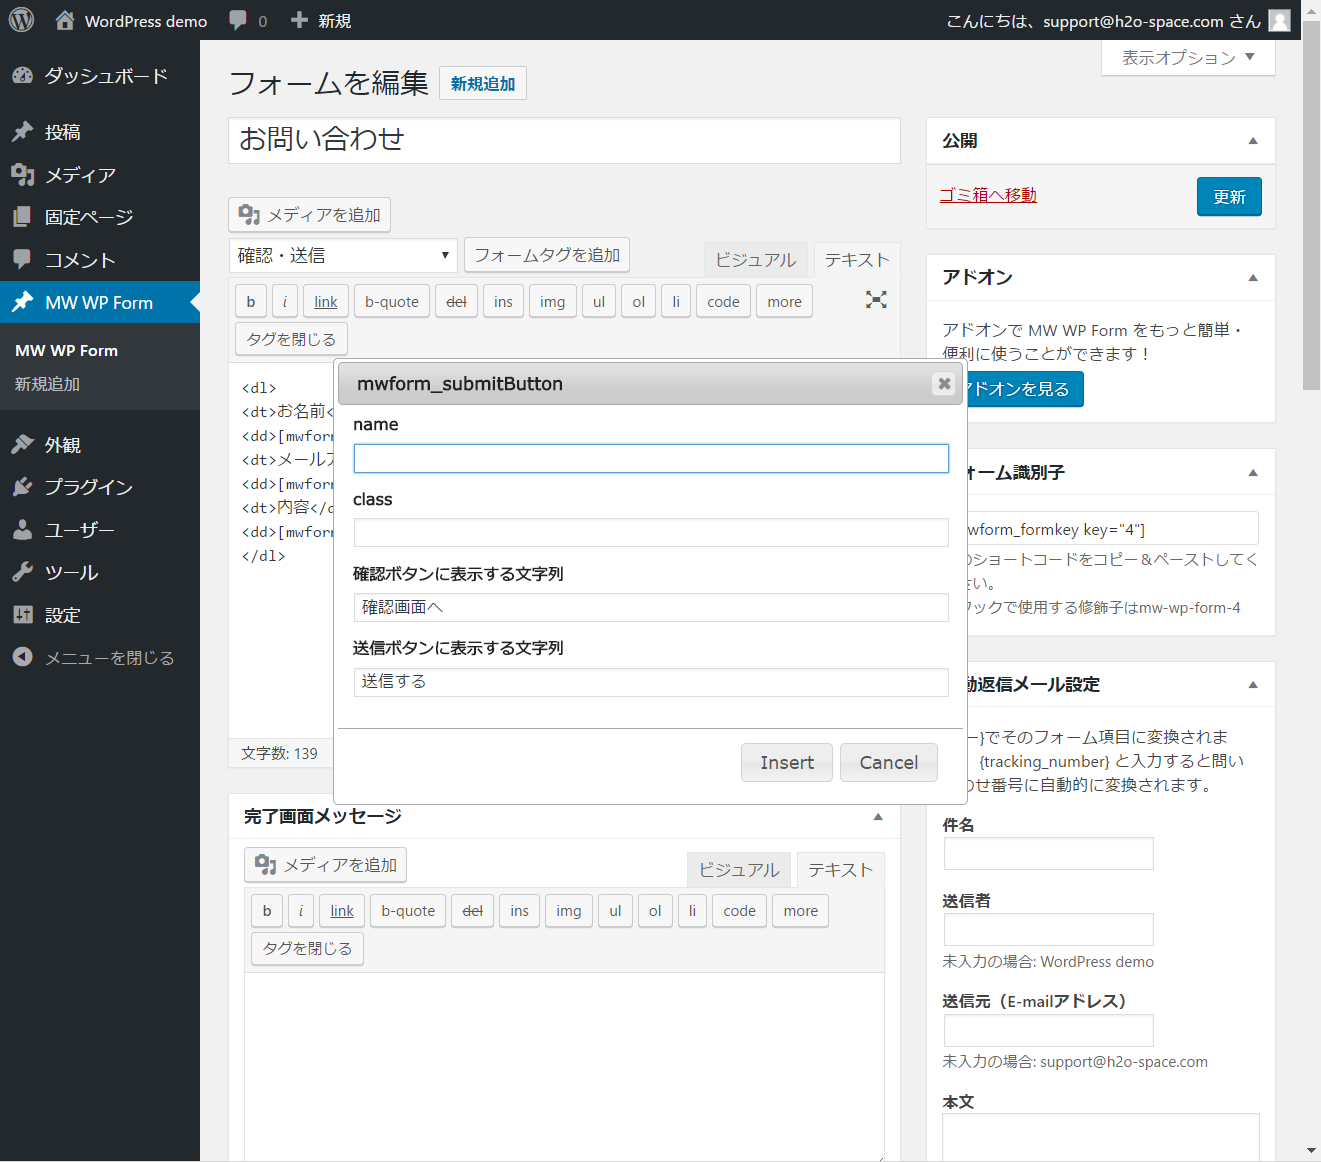This screenshot has width=1321, height=1162.
Task: Switch form editor to ビジュアル tab
Action: tap(755, 260)
